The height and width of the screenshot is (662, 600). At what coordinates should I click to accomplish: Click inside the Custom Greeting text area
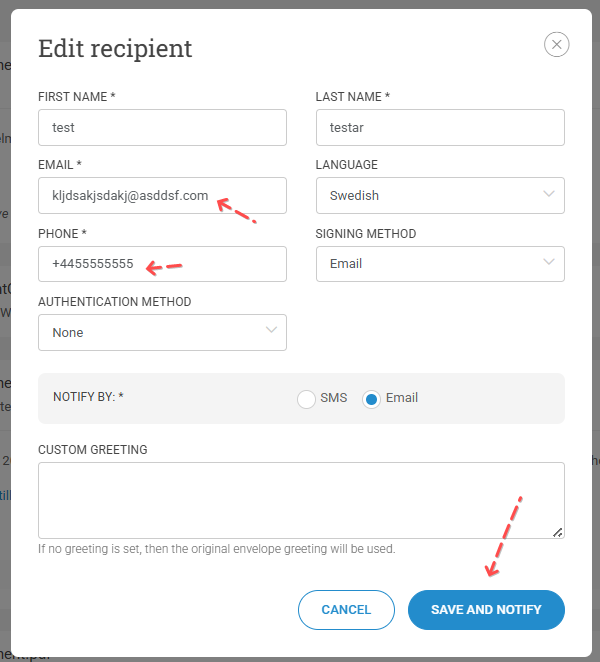coord(301,500)
